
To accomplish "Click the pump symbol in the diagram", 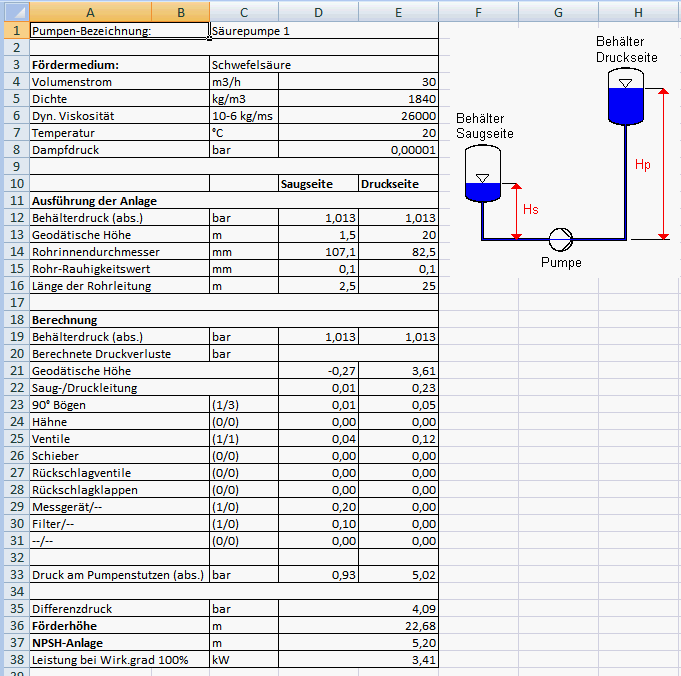I will point(561,239).
